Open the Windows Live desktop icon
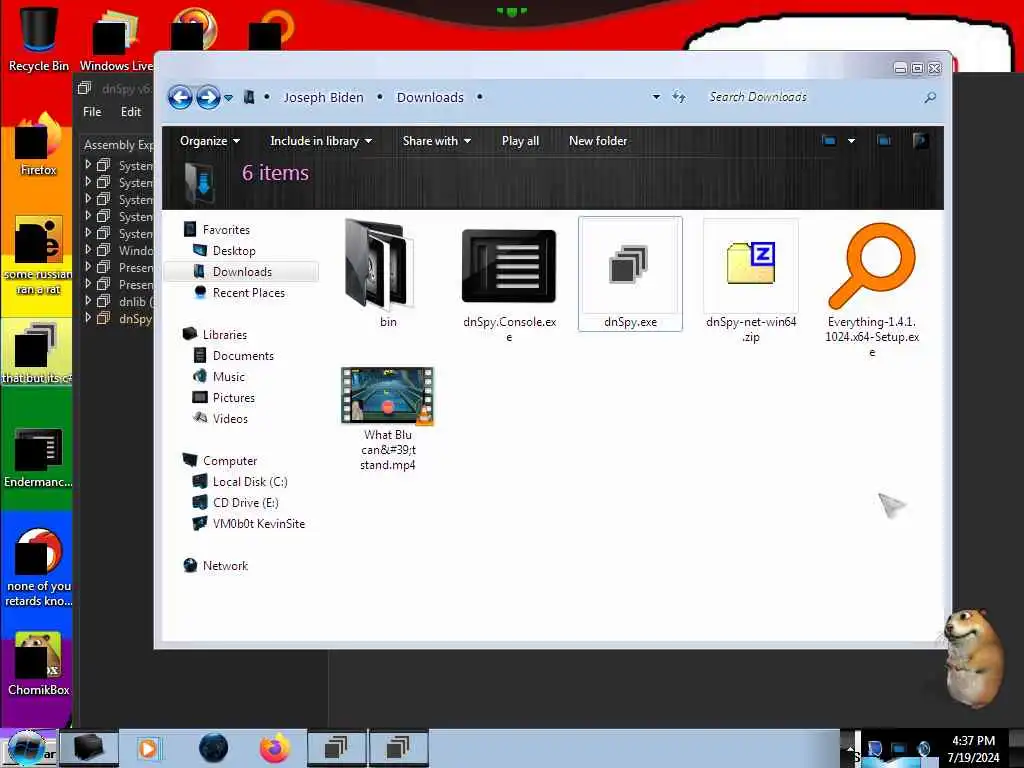The height and width of the screenshot is (768, 1024). (x=116, y=38)
